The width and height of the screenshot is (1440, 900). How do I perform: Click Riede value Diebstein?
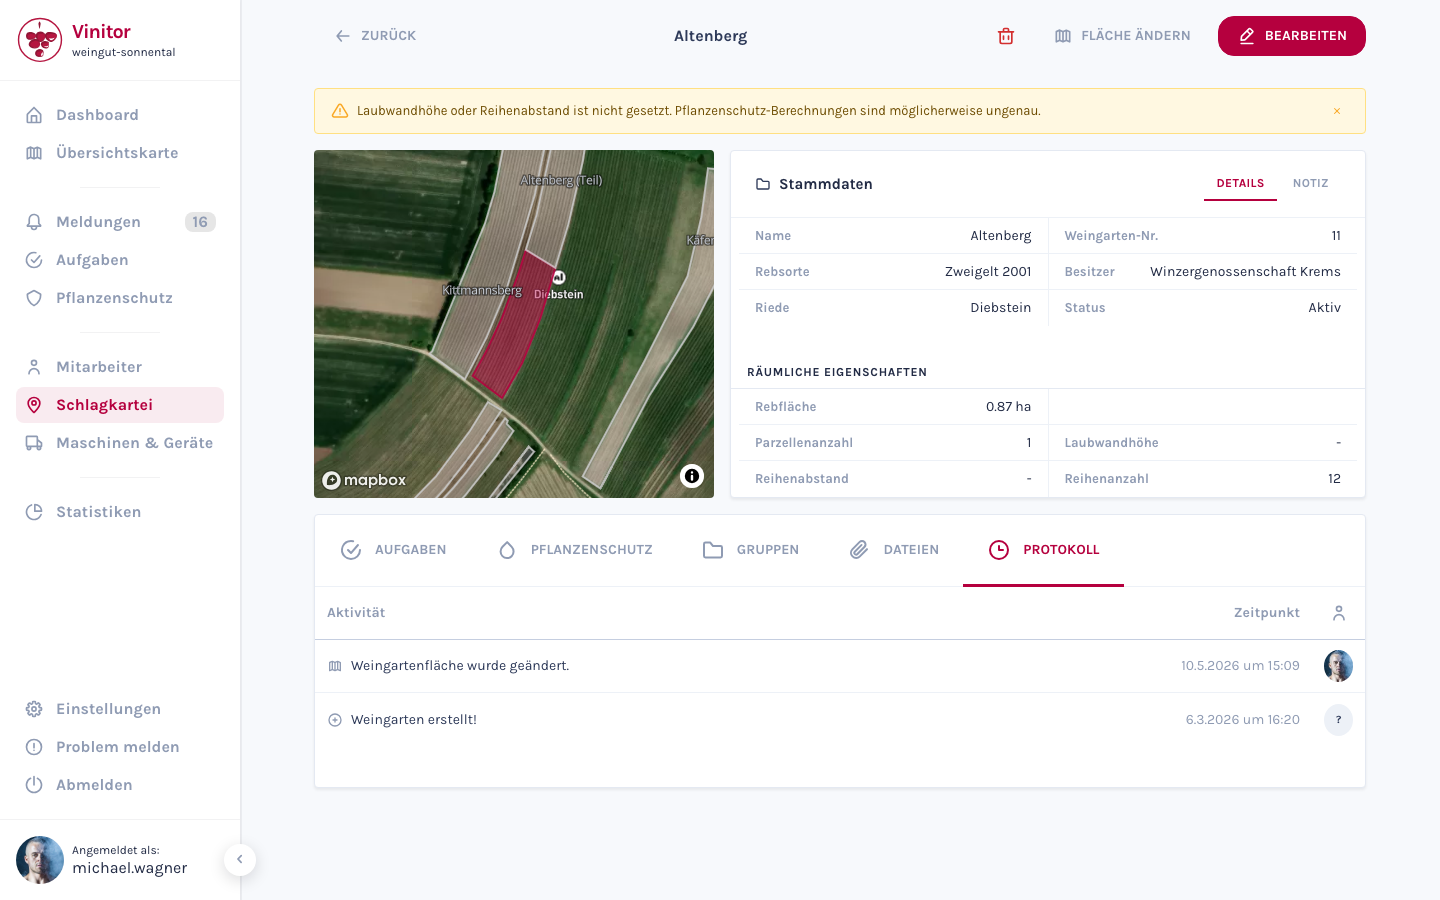[1000, 308]
